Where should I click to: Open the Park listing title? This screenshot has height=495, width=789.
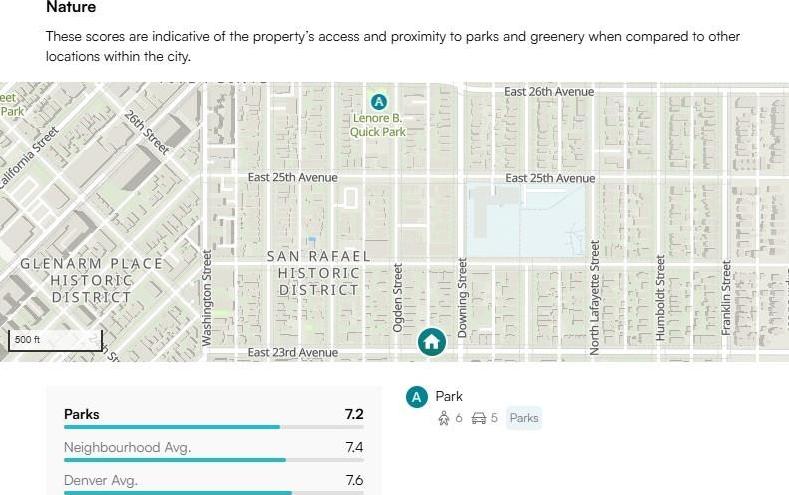pyautogui.click(x=449, y=396)
